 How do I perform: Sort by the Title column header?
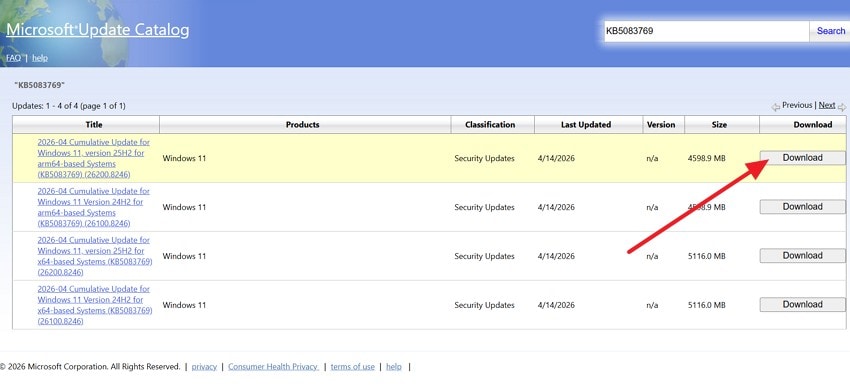click(x=94, y=125)
